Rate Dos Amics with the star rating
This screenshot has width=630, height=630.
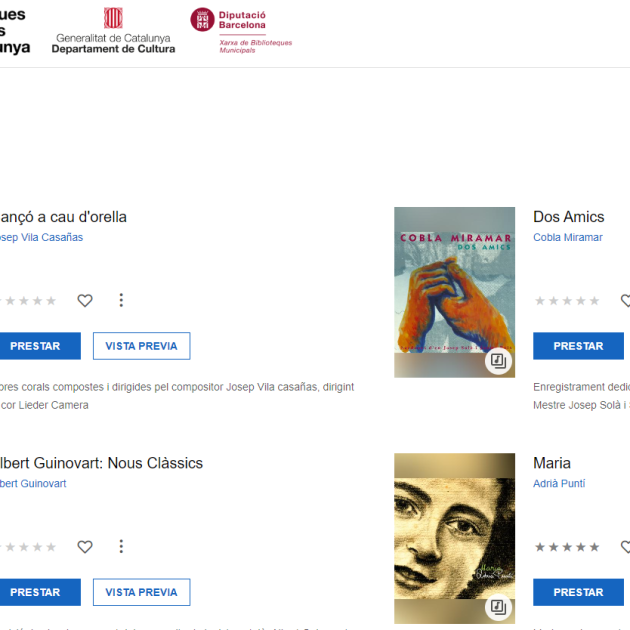tap(567, 301)
